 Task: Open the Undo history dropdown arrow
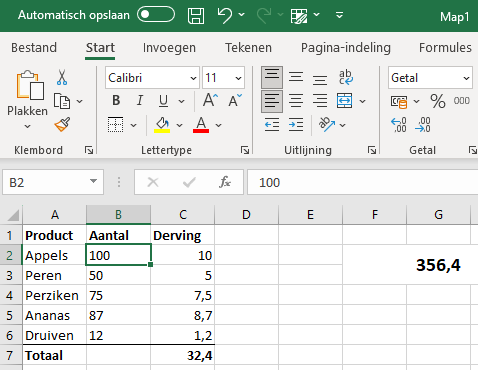click(x=242, y=15)
